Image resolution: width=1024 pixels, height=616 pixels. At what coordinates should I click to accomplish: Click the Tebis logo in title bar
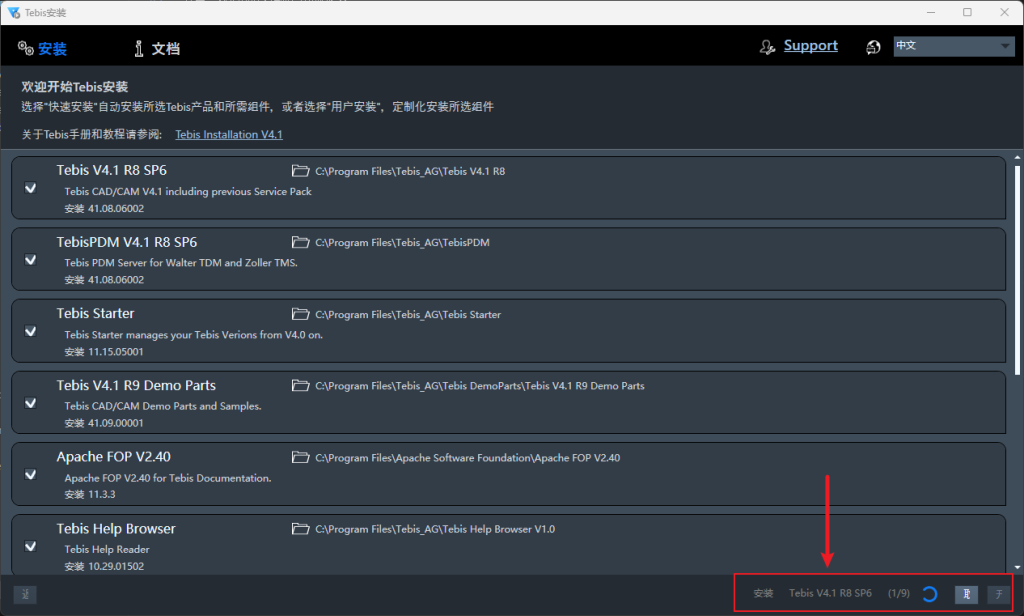pyautogui.click(x=14, y=12)
